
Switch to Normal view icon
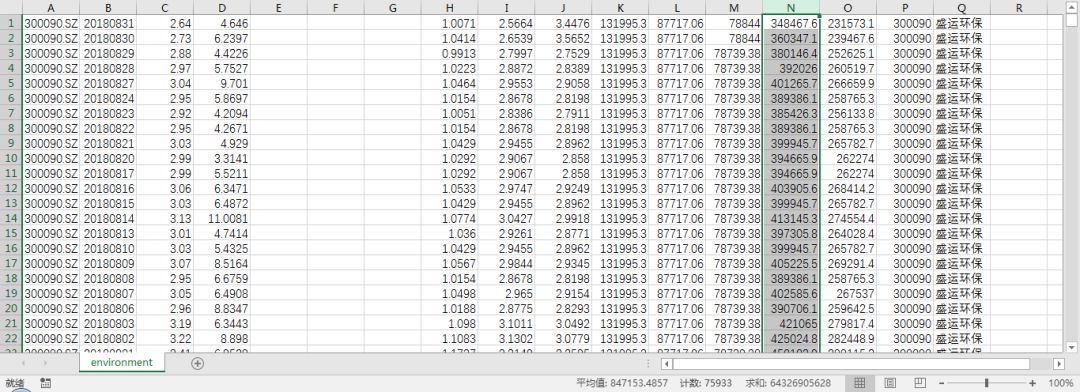[860, 382]
